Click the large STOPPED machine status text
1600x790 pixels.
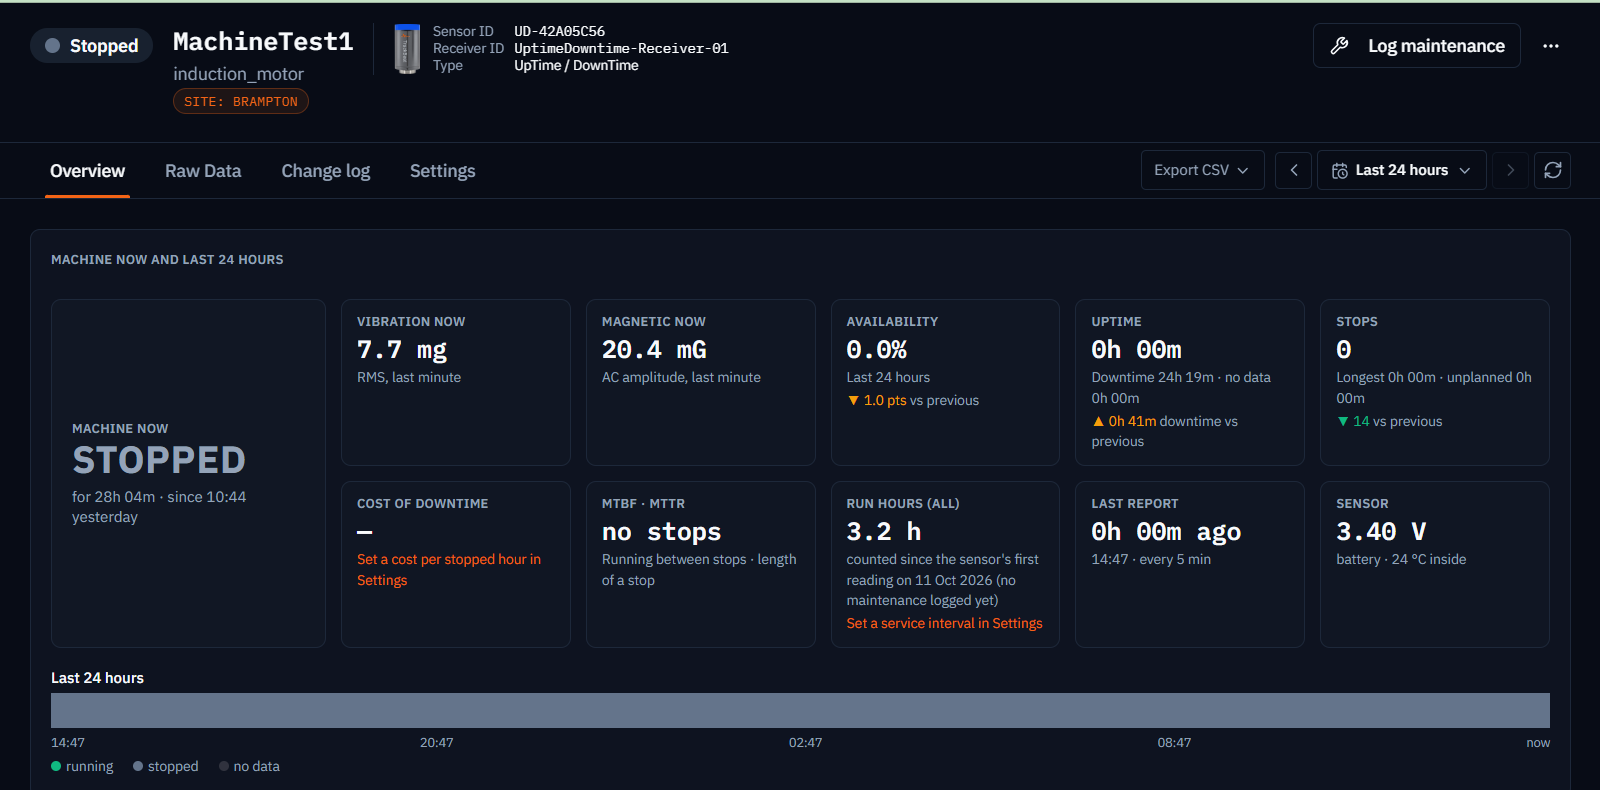tap(159, 461)
